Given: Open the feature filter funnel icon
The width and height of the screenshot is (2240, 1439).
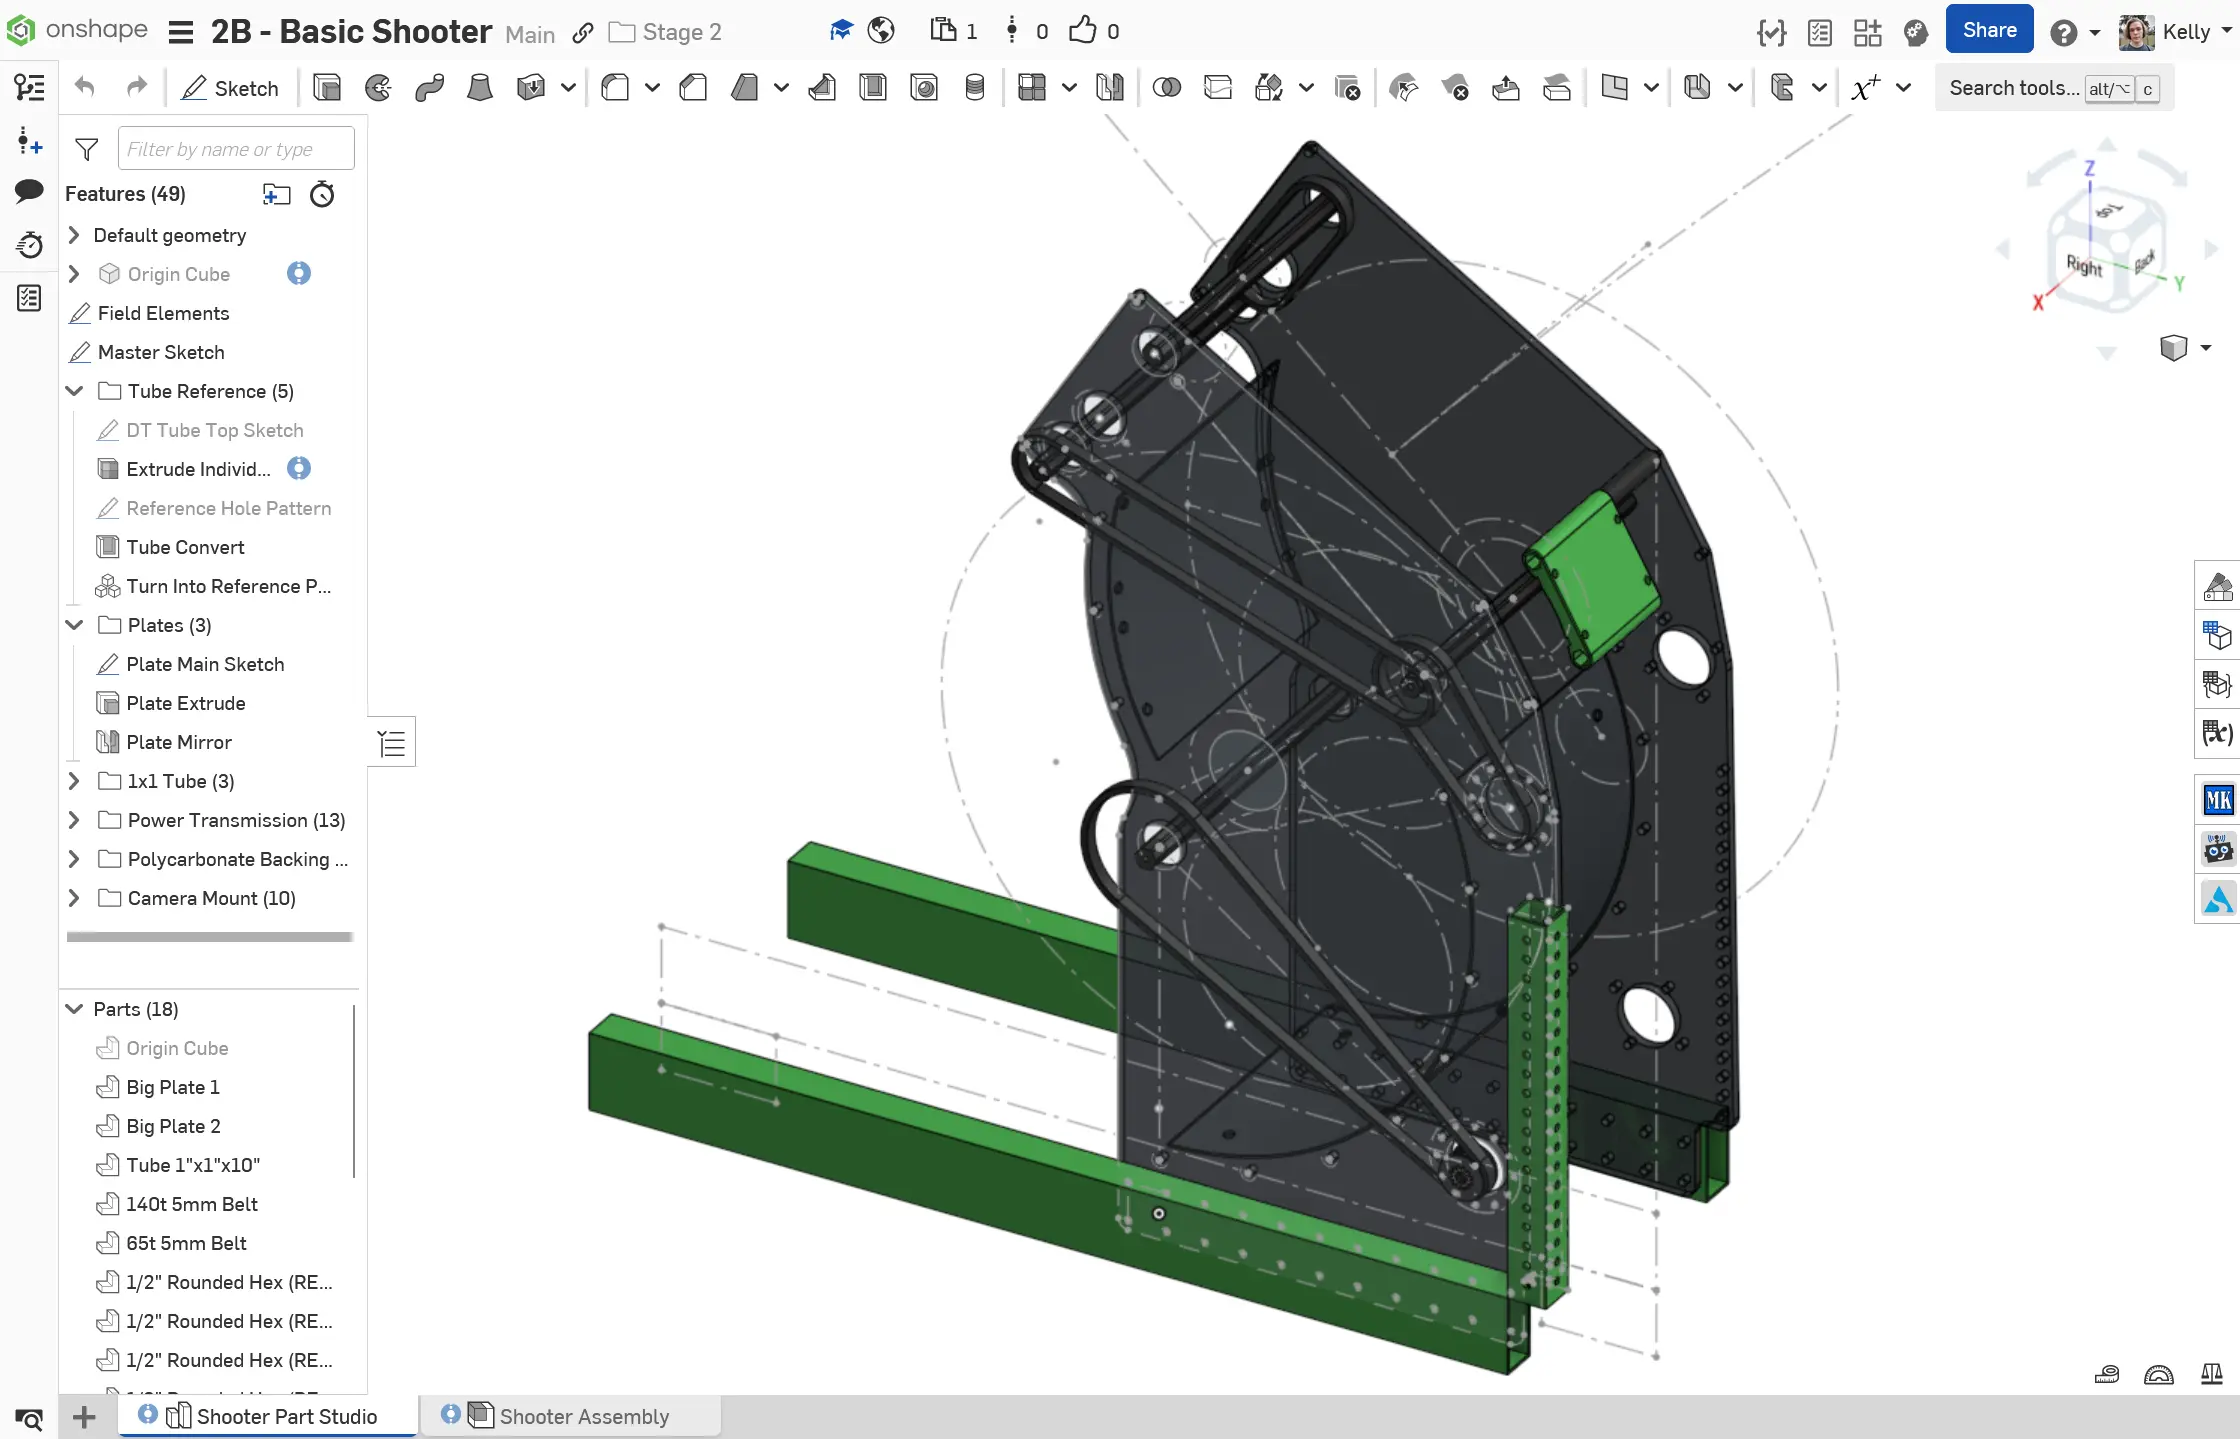Looking at the screenshot, I should (87, 149).
